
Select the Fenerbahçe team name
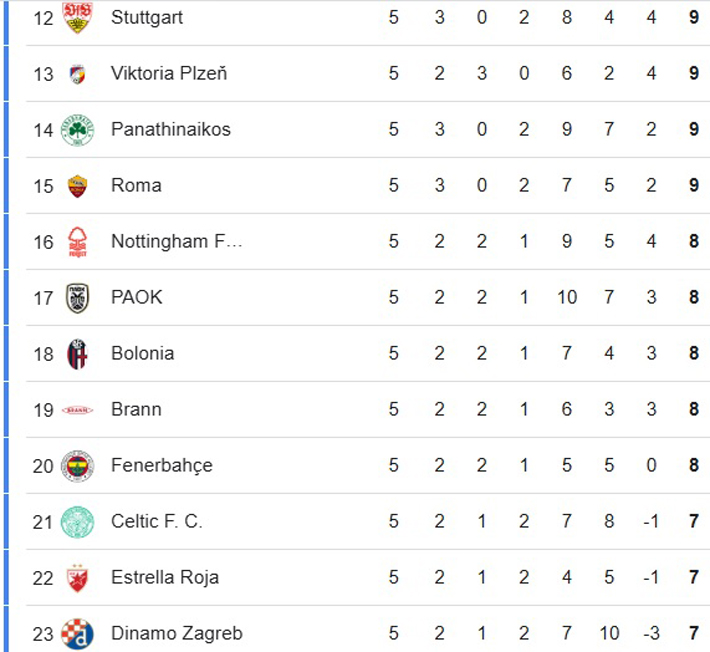click(162, 466)
